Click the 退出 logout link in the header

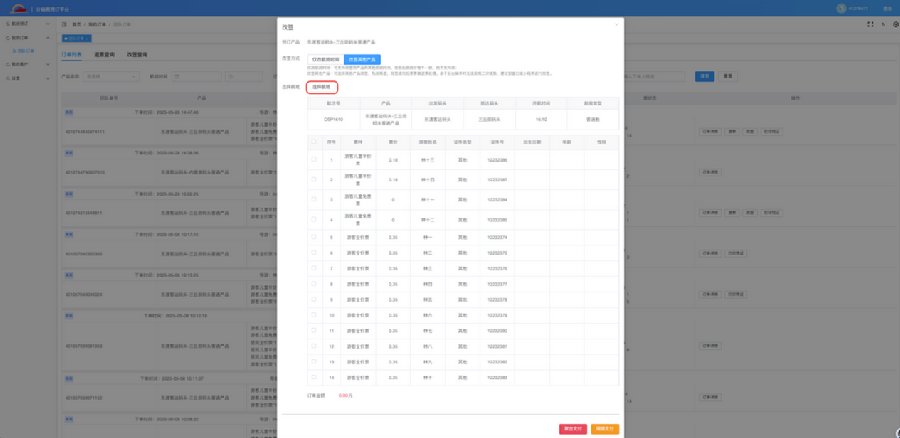coord(887,8)
